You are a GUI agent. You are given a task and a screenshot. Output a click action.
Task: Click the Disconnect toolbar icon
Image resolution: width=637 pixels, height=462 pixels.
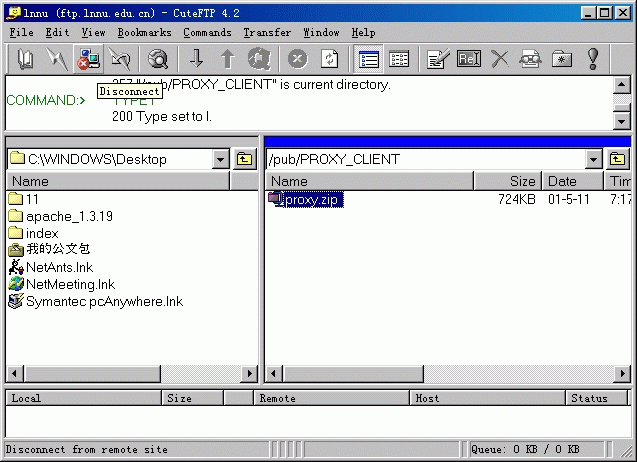(x=89, y=59)
